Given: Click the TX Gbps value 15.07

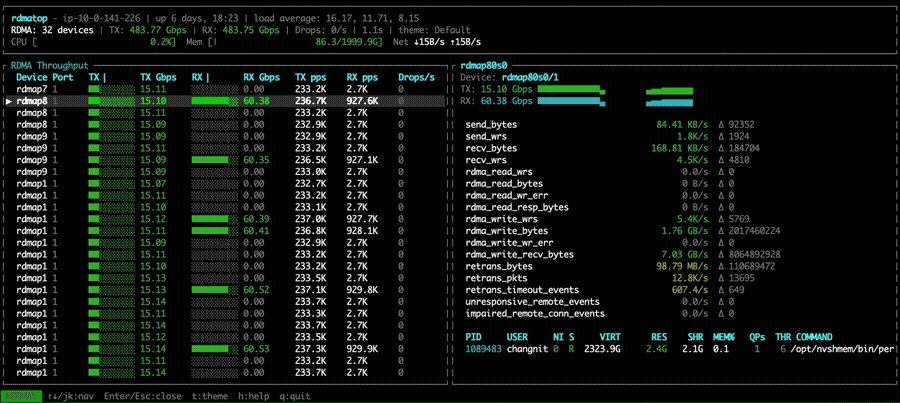Looking at the screenshot, I should (153, 184).
